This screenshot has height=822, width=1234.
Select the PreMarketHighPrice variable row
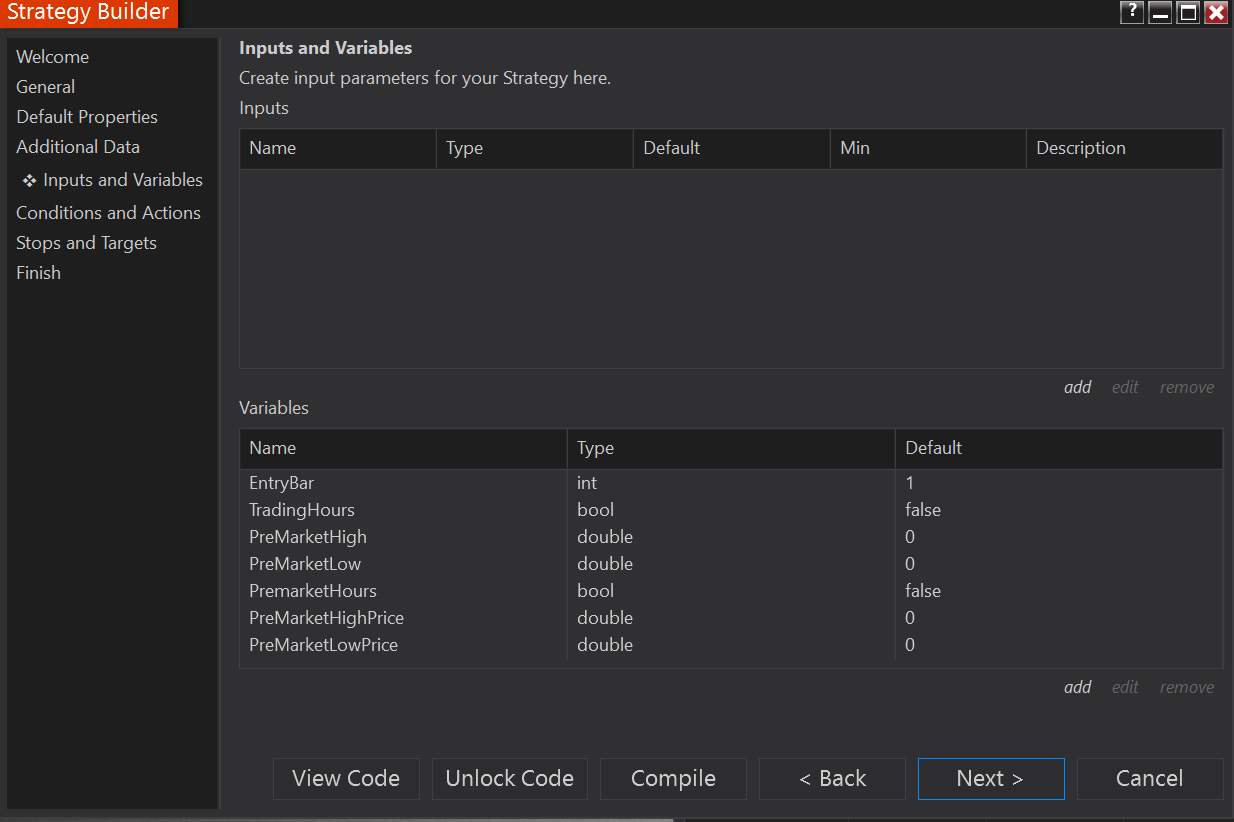(327, 618)
